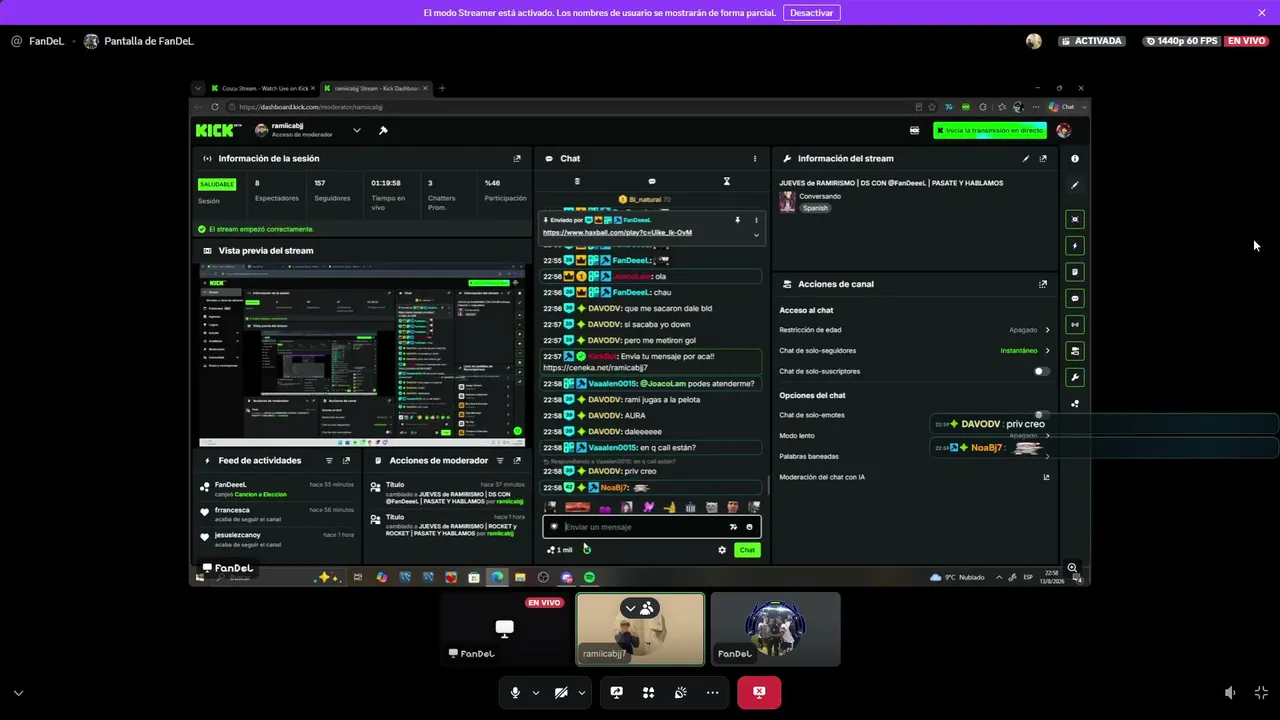The height and width of the screenshot is (720, 1280).
Task: Click the Copilot Chat button in browser toolbar
Action: point(1062,107)
